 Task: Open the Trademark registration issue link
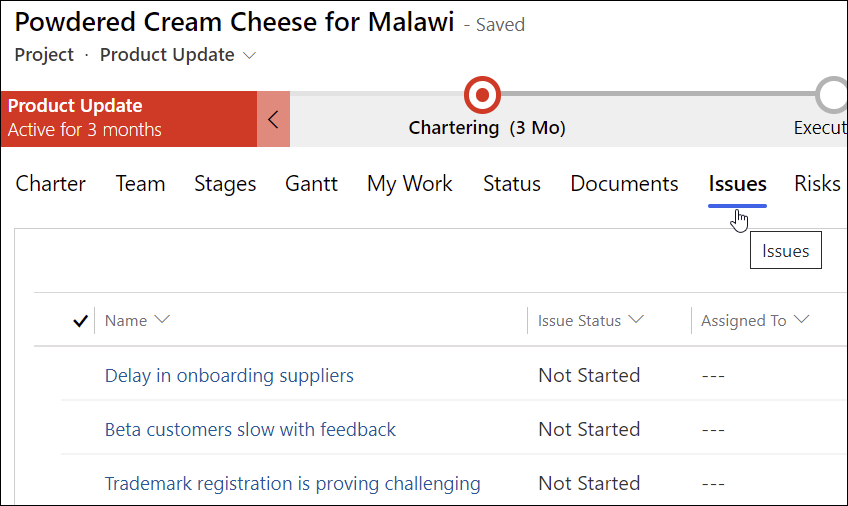point(292,484)
